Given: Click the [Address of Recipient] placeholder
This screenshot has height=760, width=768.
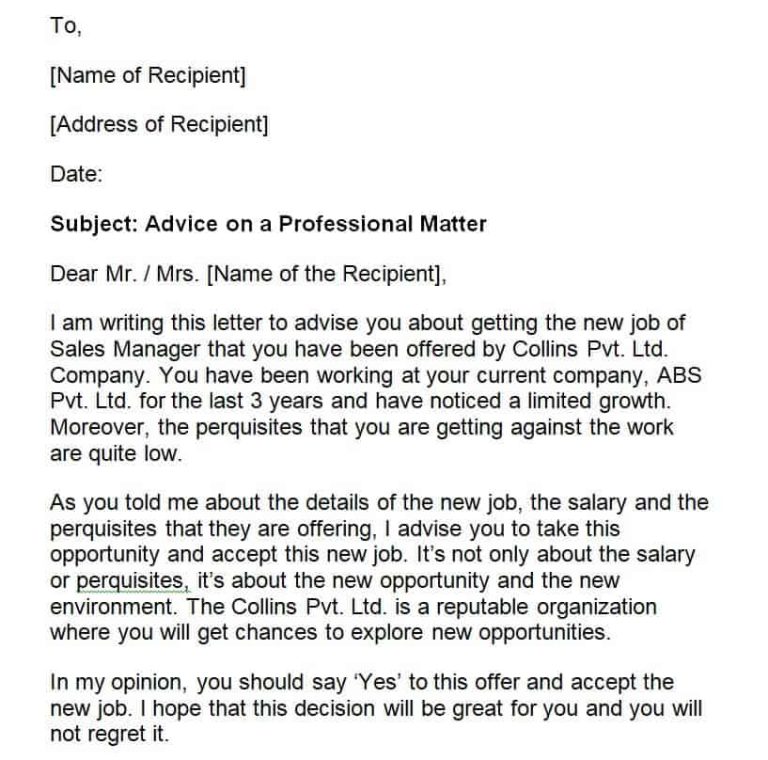Looking at the screenshot, I should point(159,124).
